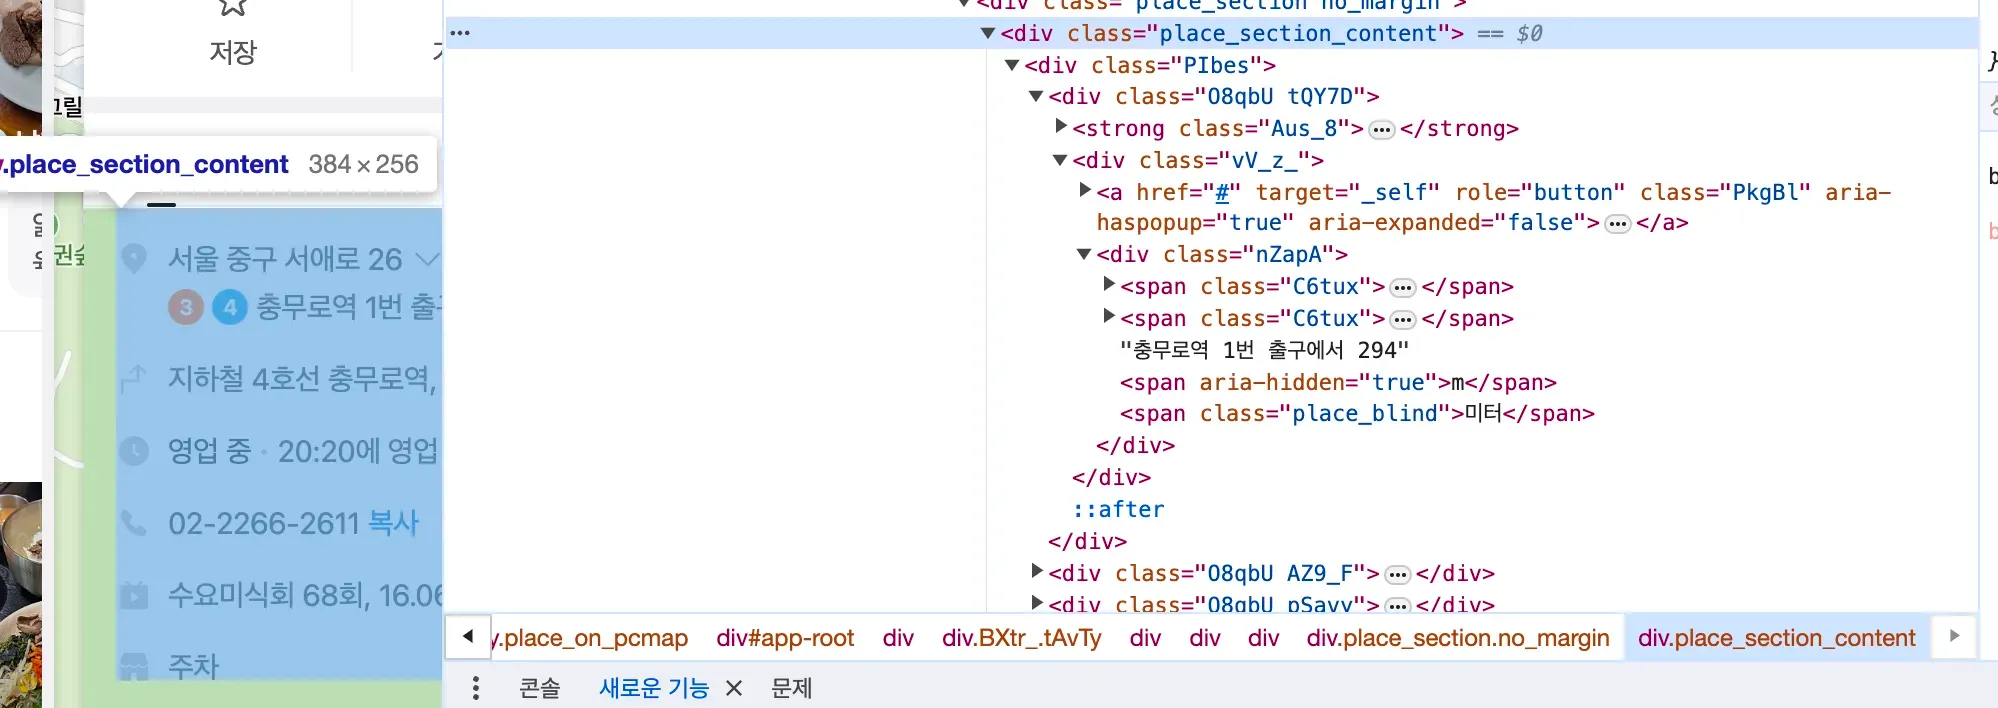Click the href "#" link value
Viewport: 1998px width, 708px height.
click(1221, 192)
